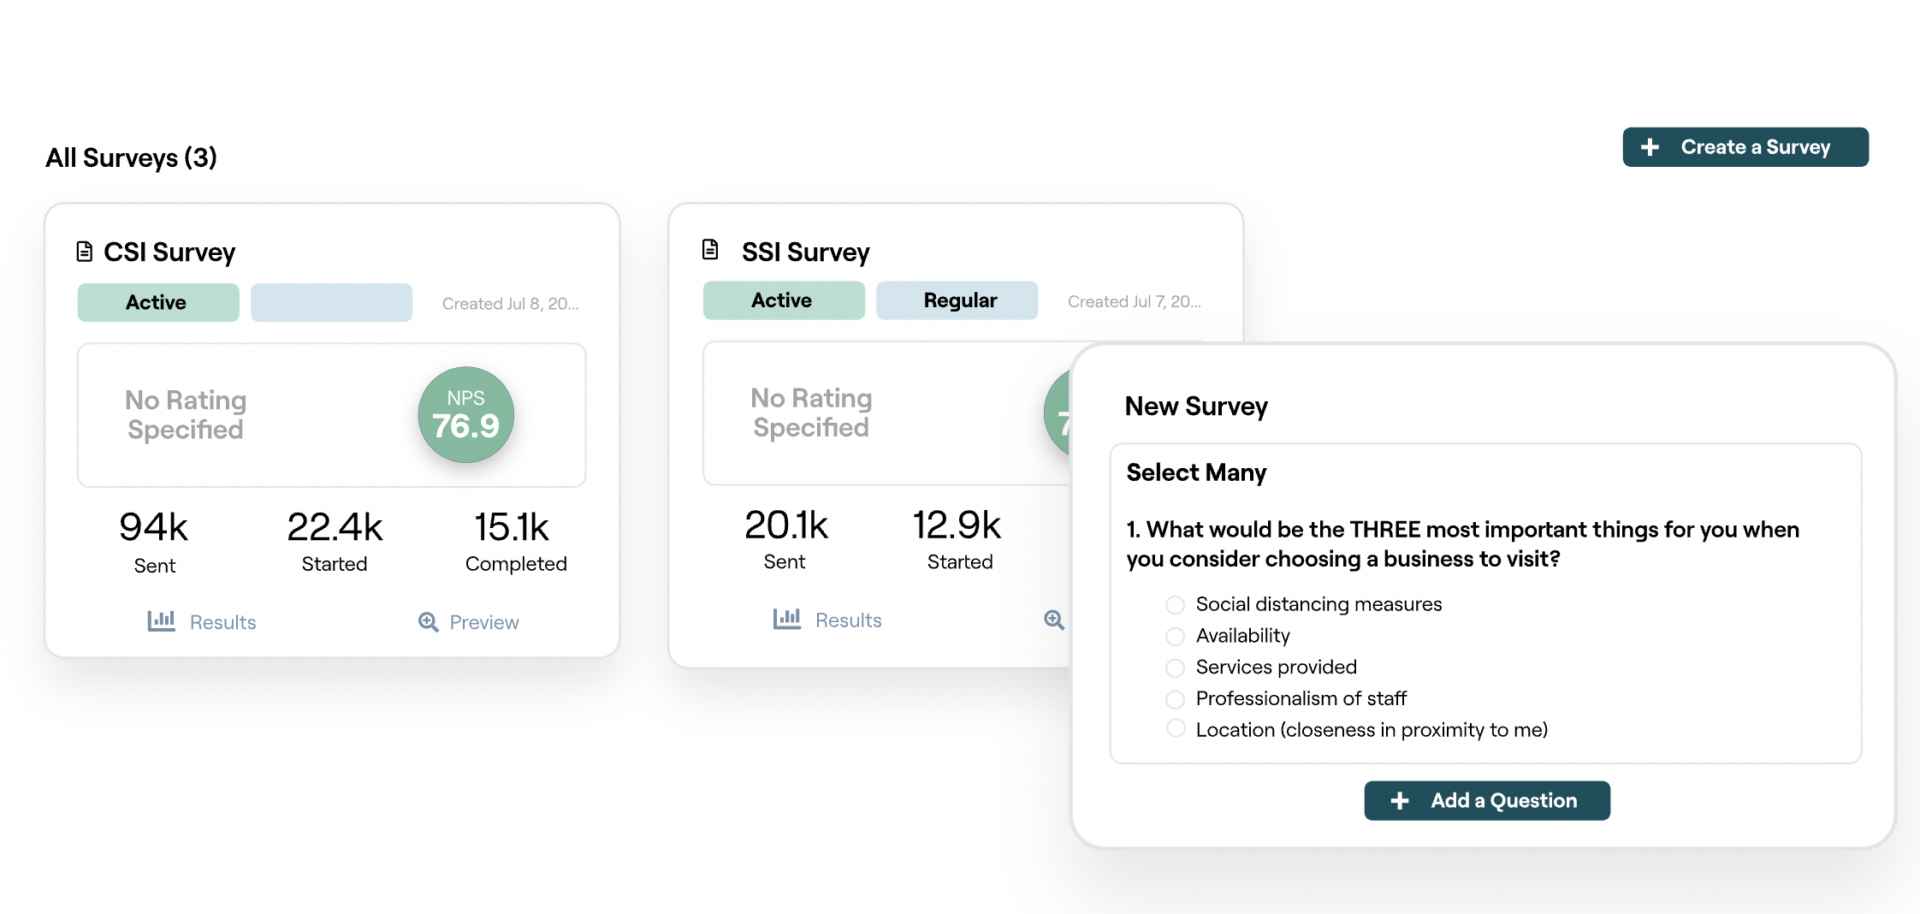Click the Add a Question button
1920x914 pixels.
point(1487,800)
